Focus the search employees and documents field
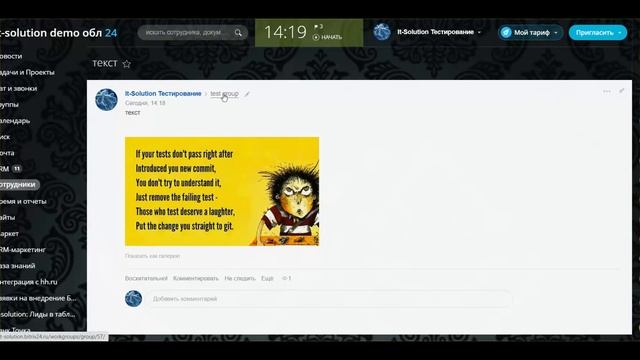640x360 pixels. [193, 33]
